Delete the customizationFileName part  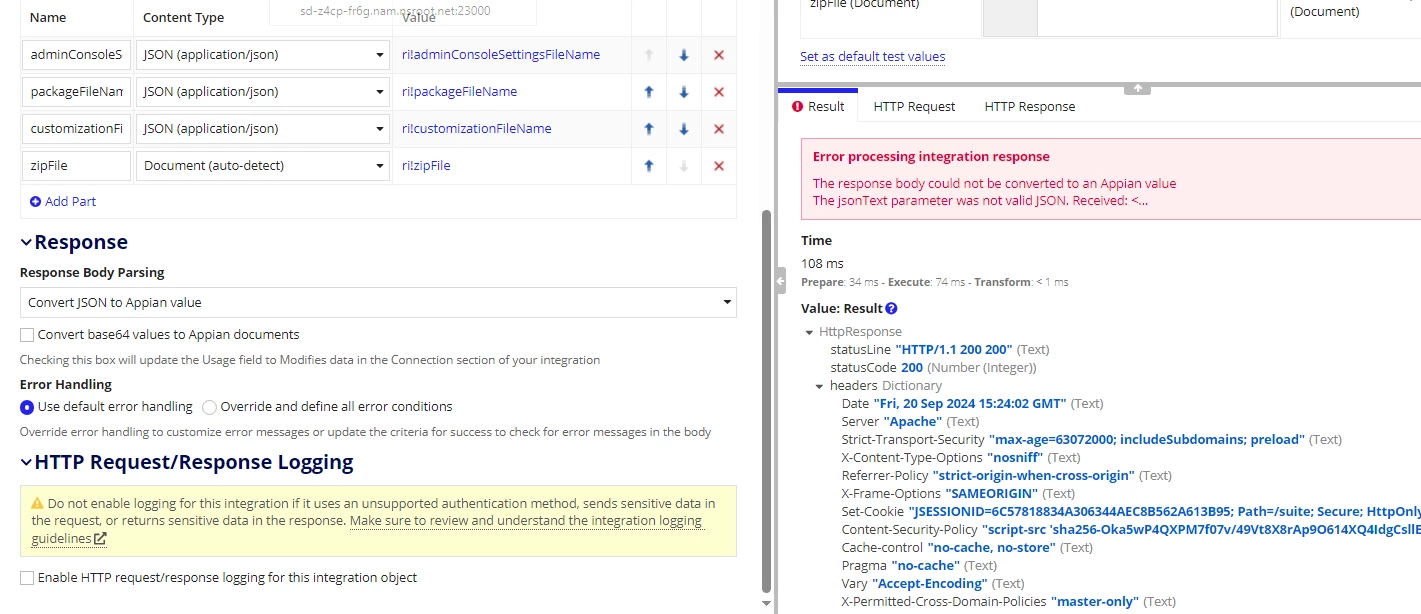[718, 129]
